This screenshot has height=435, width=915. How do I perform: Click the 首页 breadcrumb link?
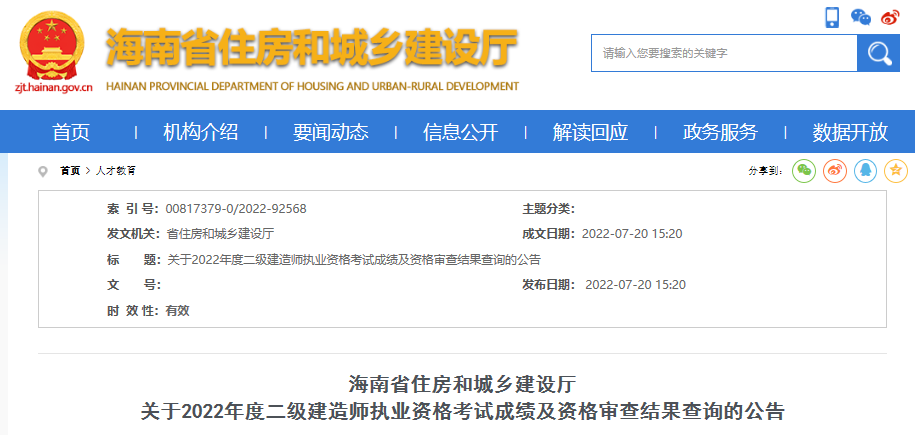click(70, 171)
